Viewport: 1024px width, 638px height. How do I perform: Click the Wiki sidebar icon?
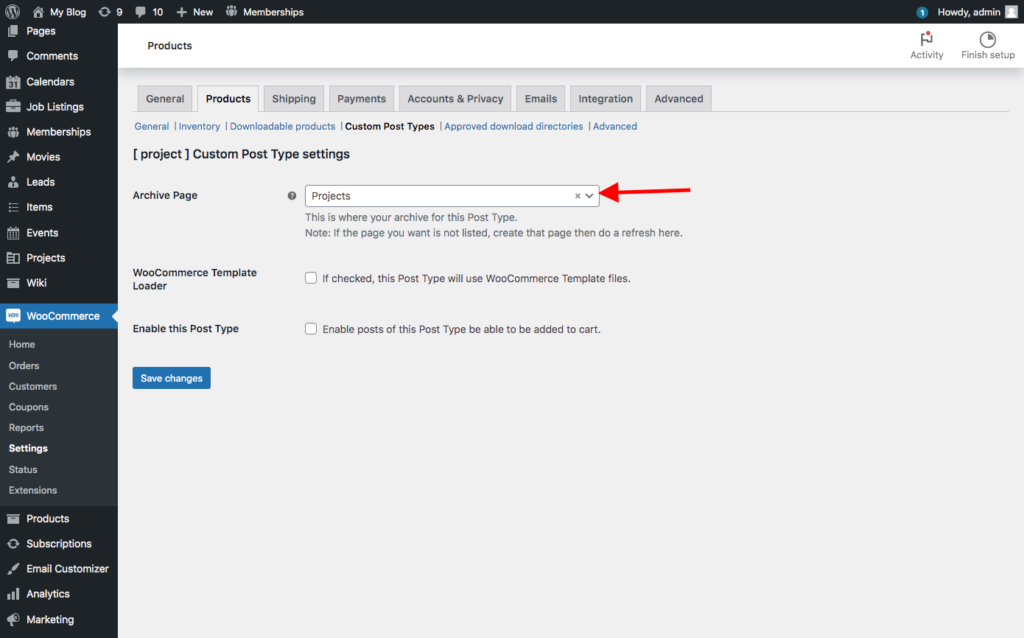tap(13, 283)
